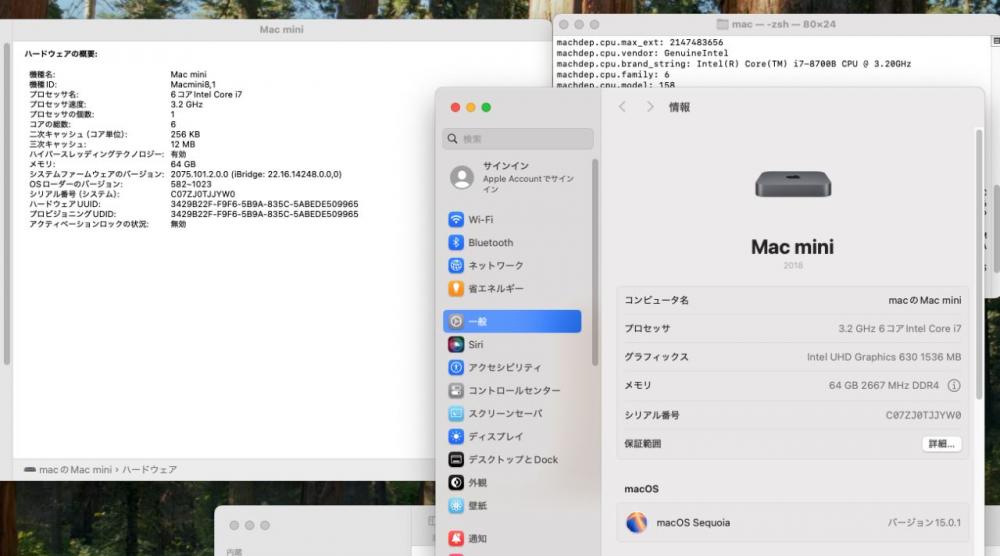The width and height of the screenshot is (1000, 556).
Task: Select Wi-Fi label in sidebar
Action: pyautogui.click(x=480, y=219)
